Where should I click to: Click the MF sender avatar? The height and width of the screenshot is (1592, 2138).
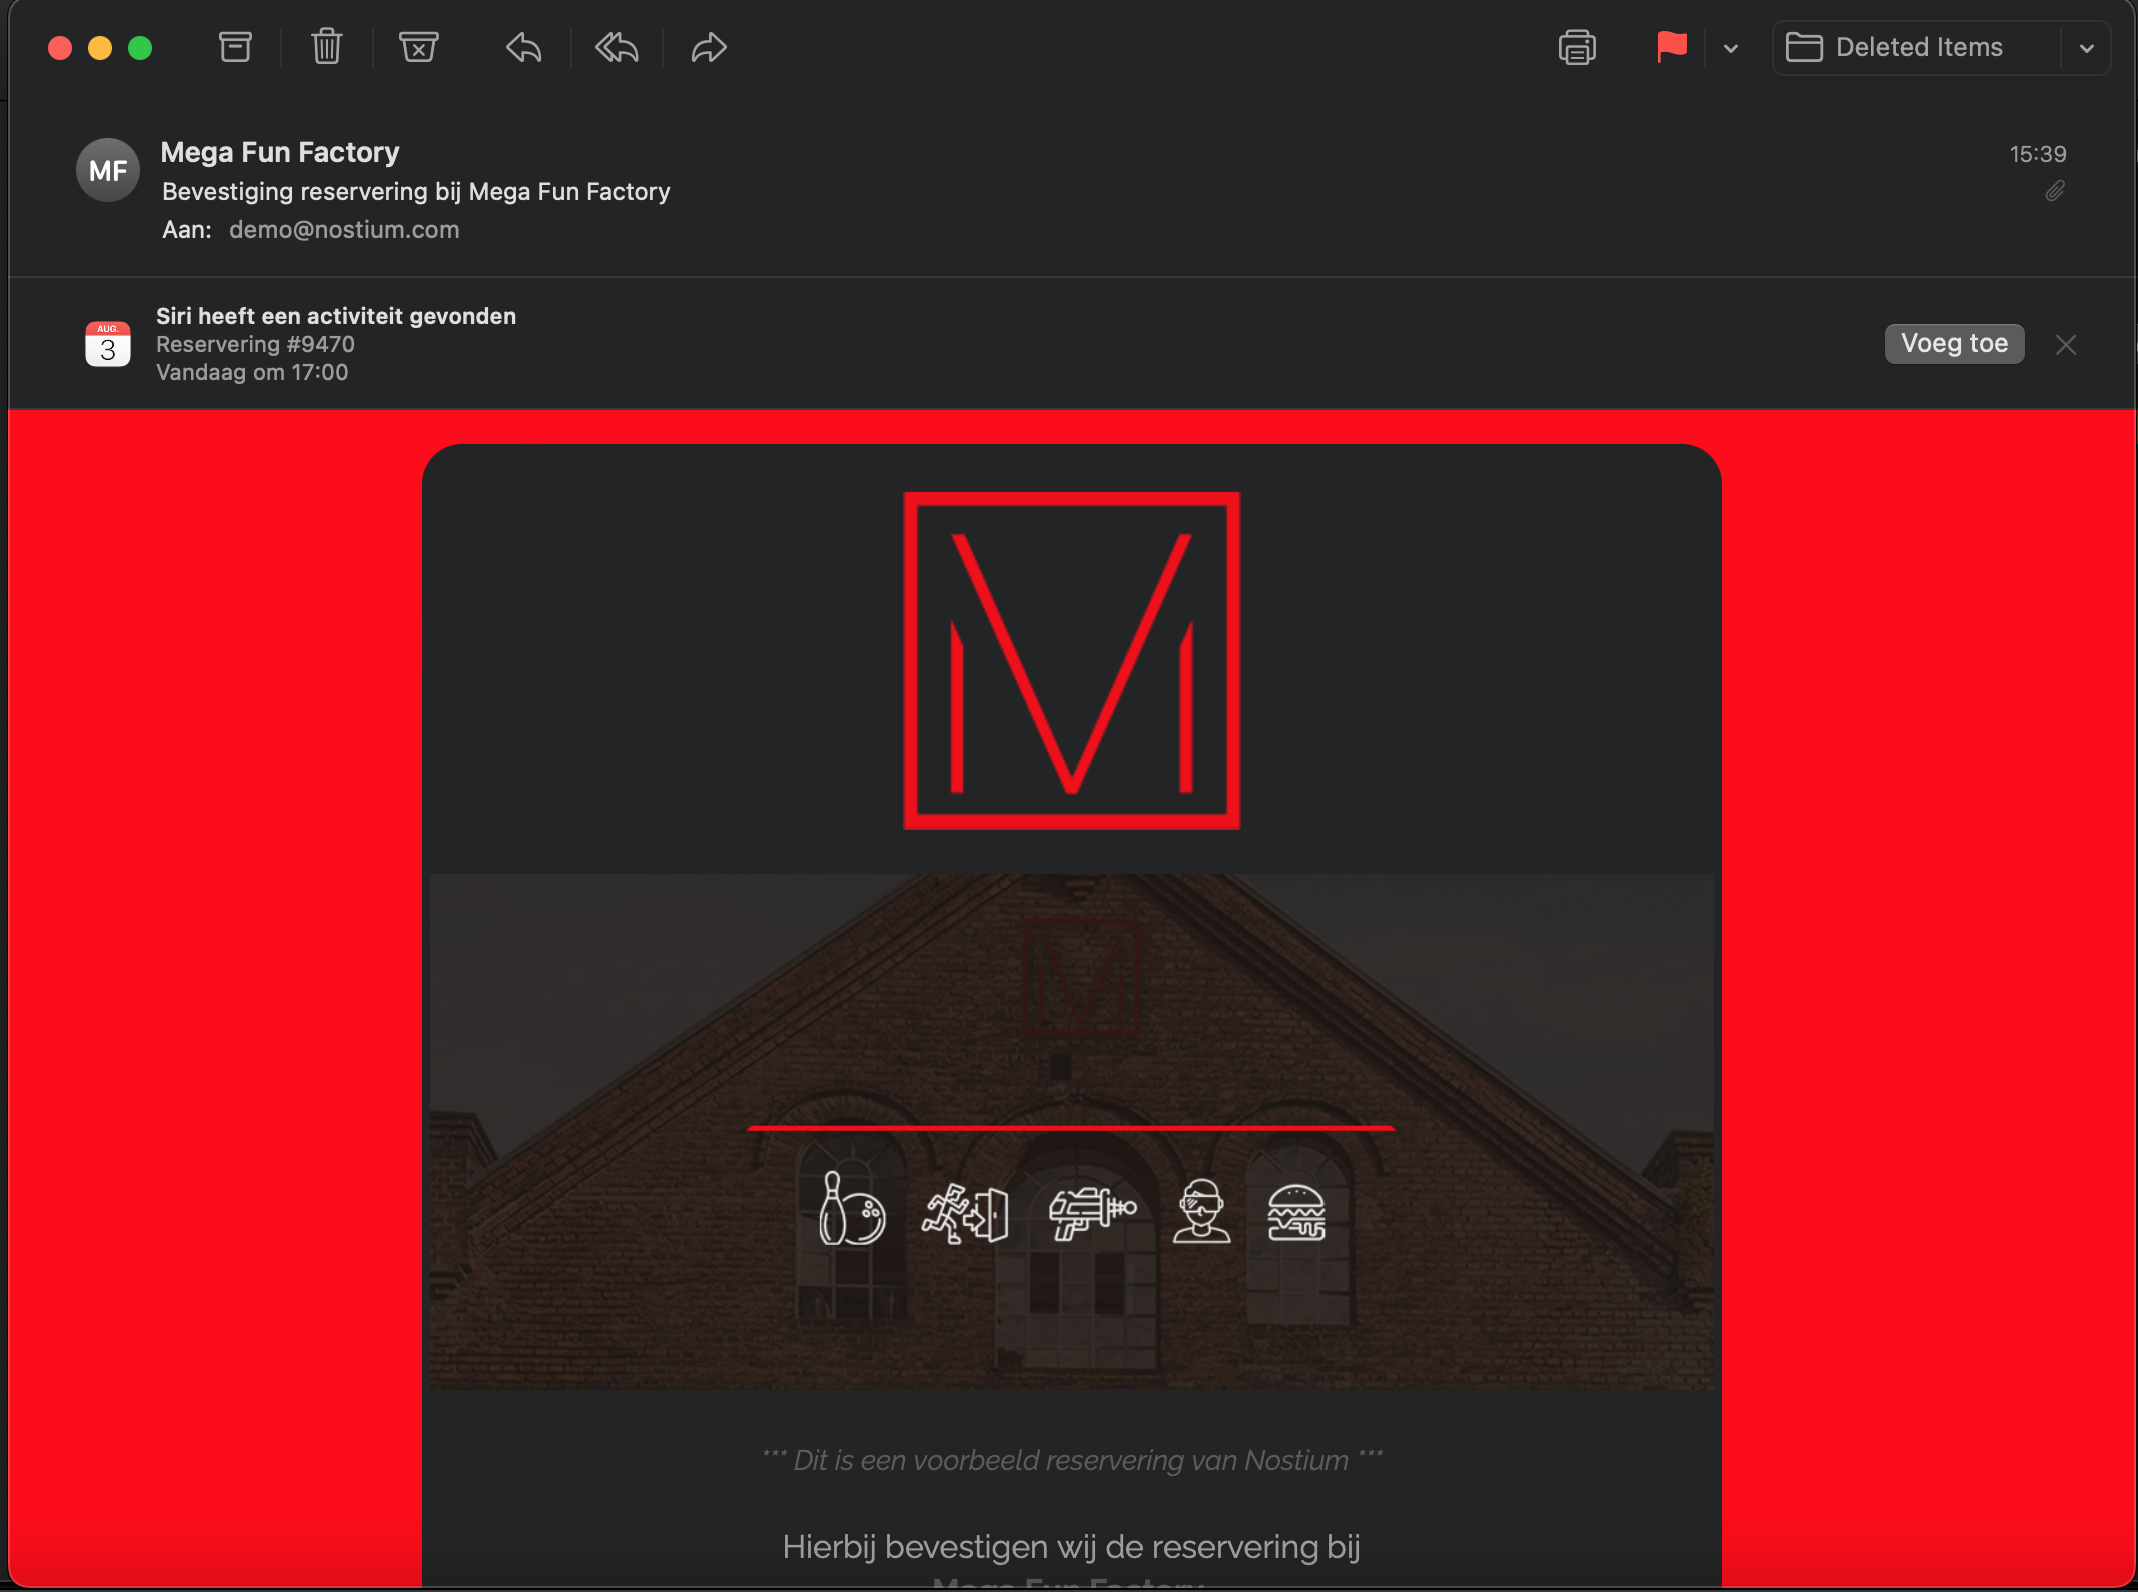tap(108, 171)
